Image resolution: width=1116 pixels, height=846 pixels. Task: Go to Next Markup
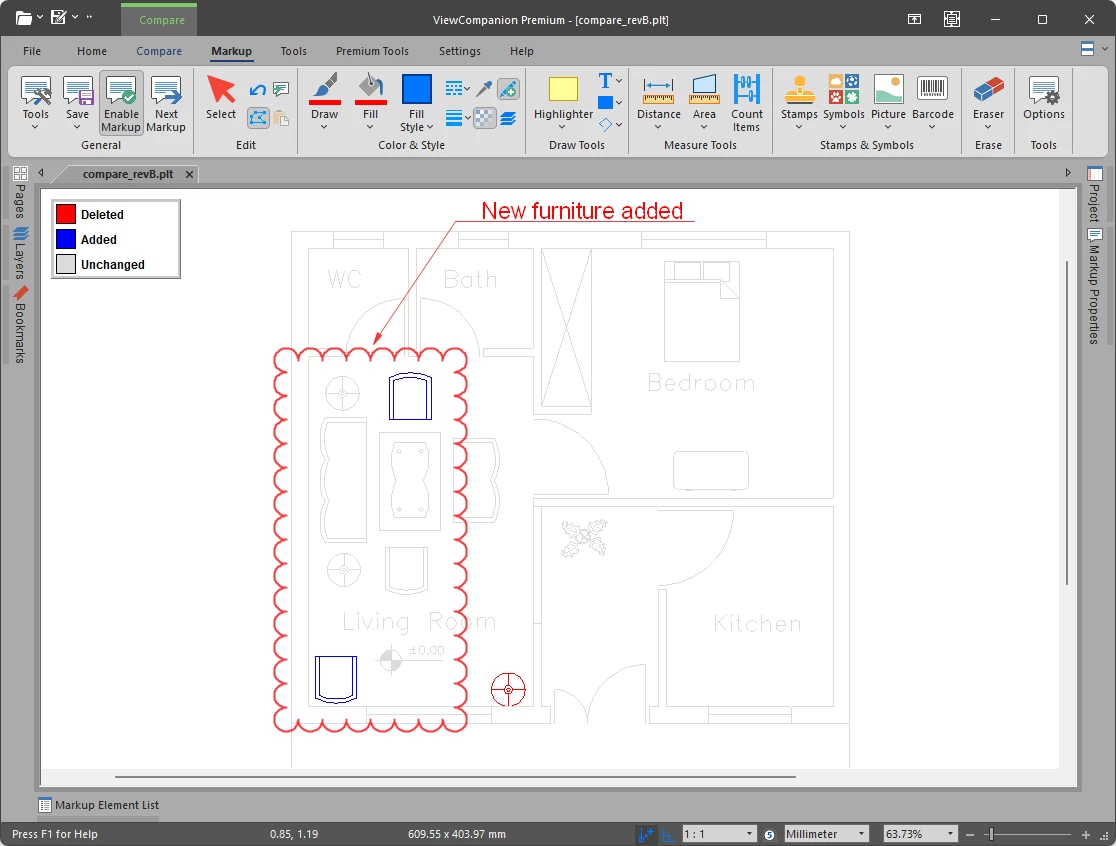pyautogui.click(x=166, y=102)
